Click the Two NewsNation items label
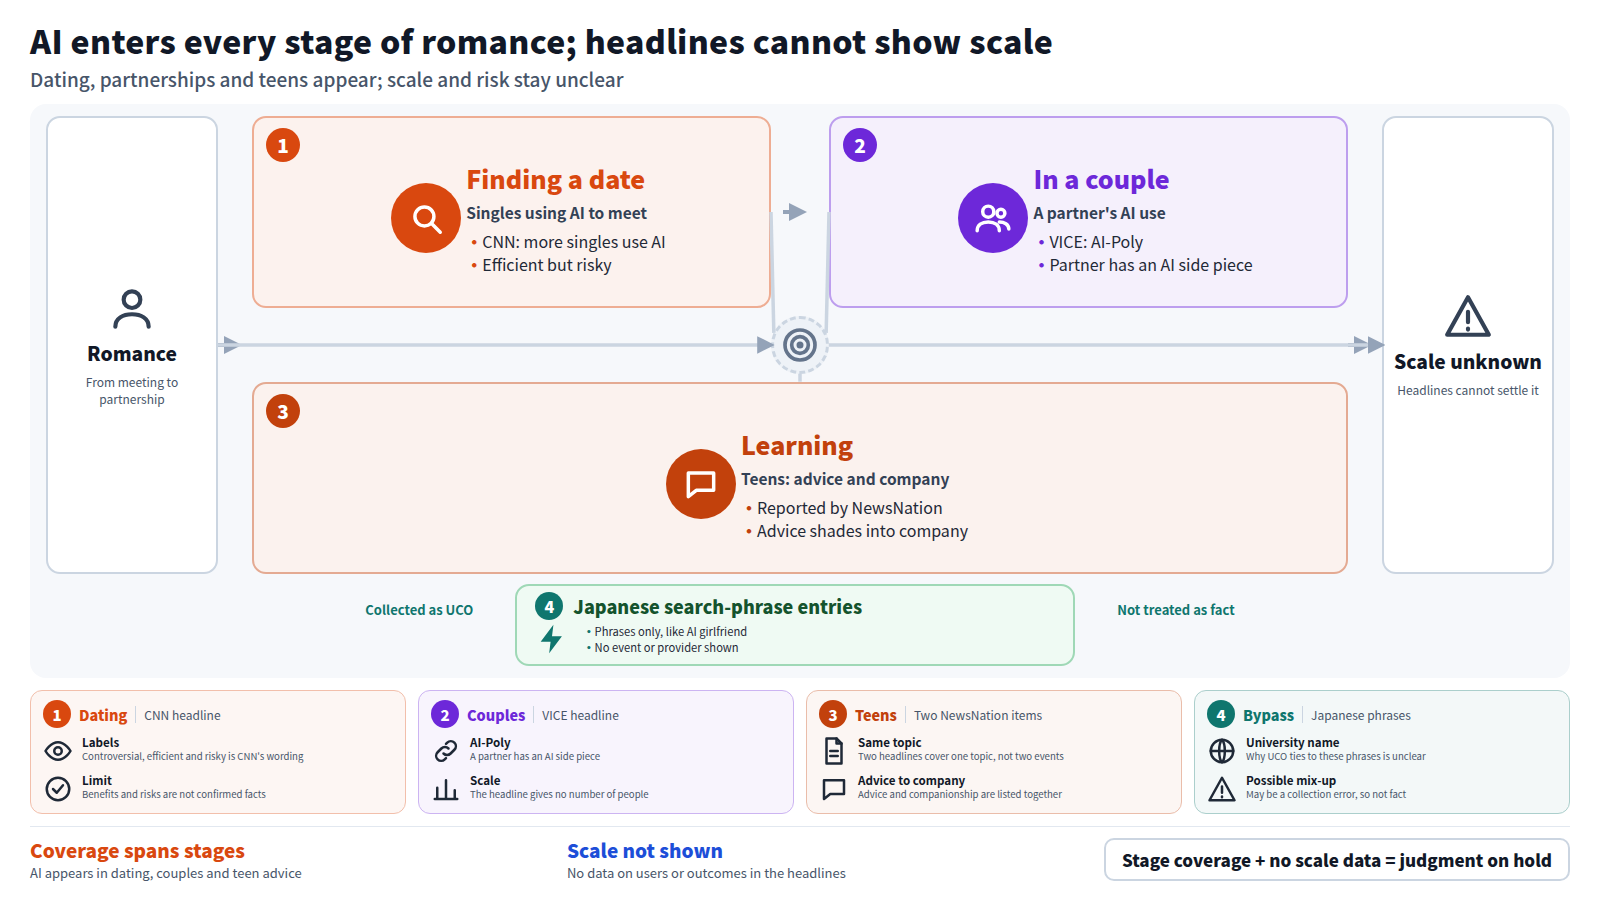 point(978,715)
